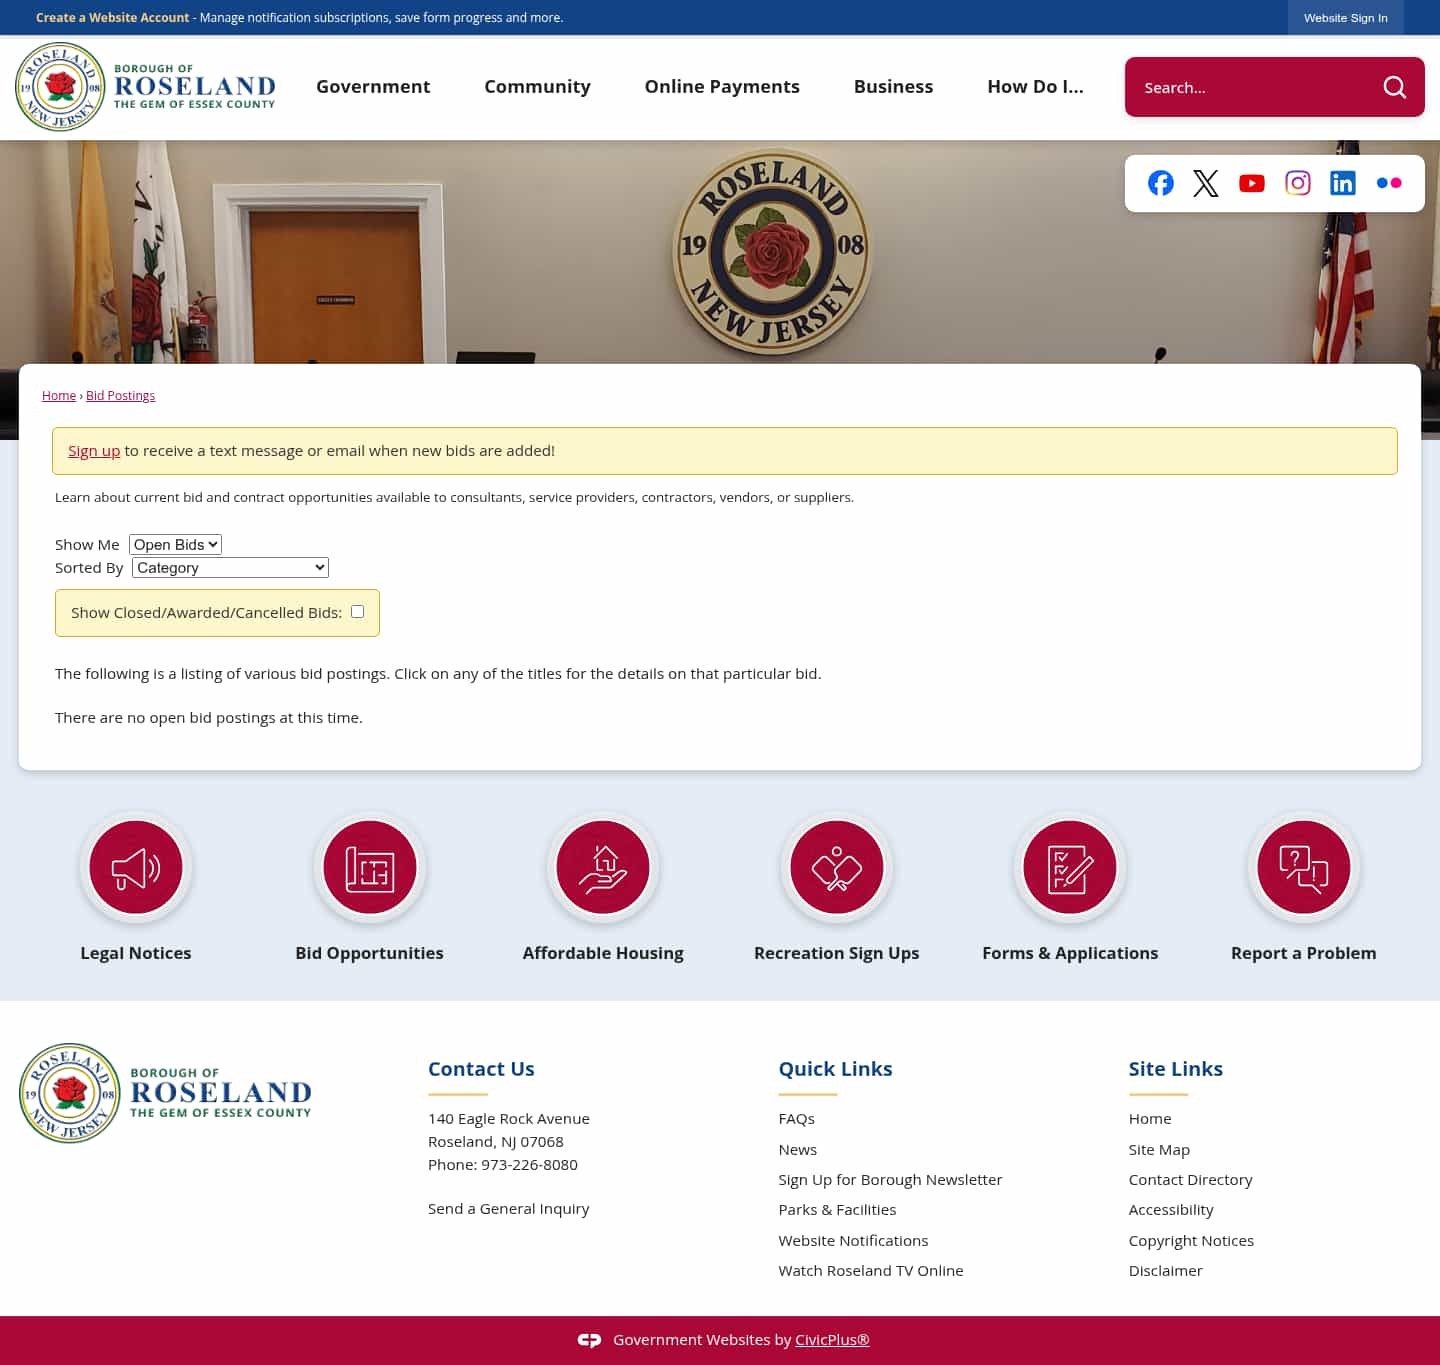Click the Legal Notices megaphone icon
The height and width of the screenshot is (1365, 1440).
click(x=136, y=867)
